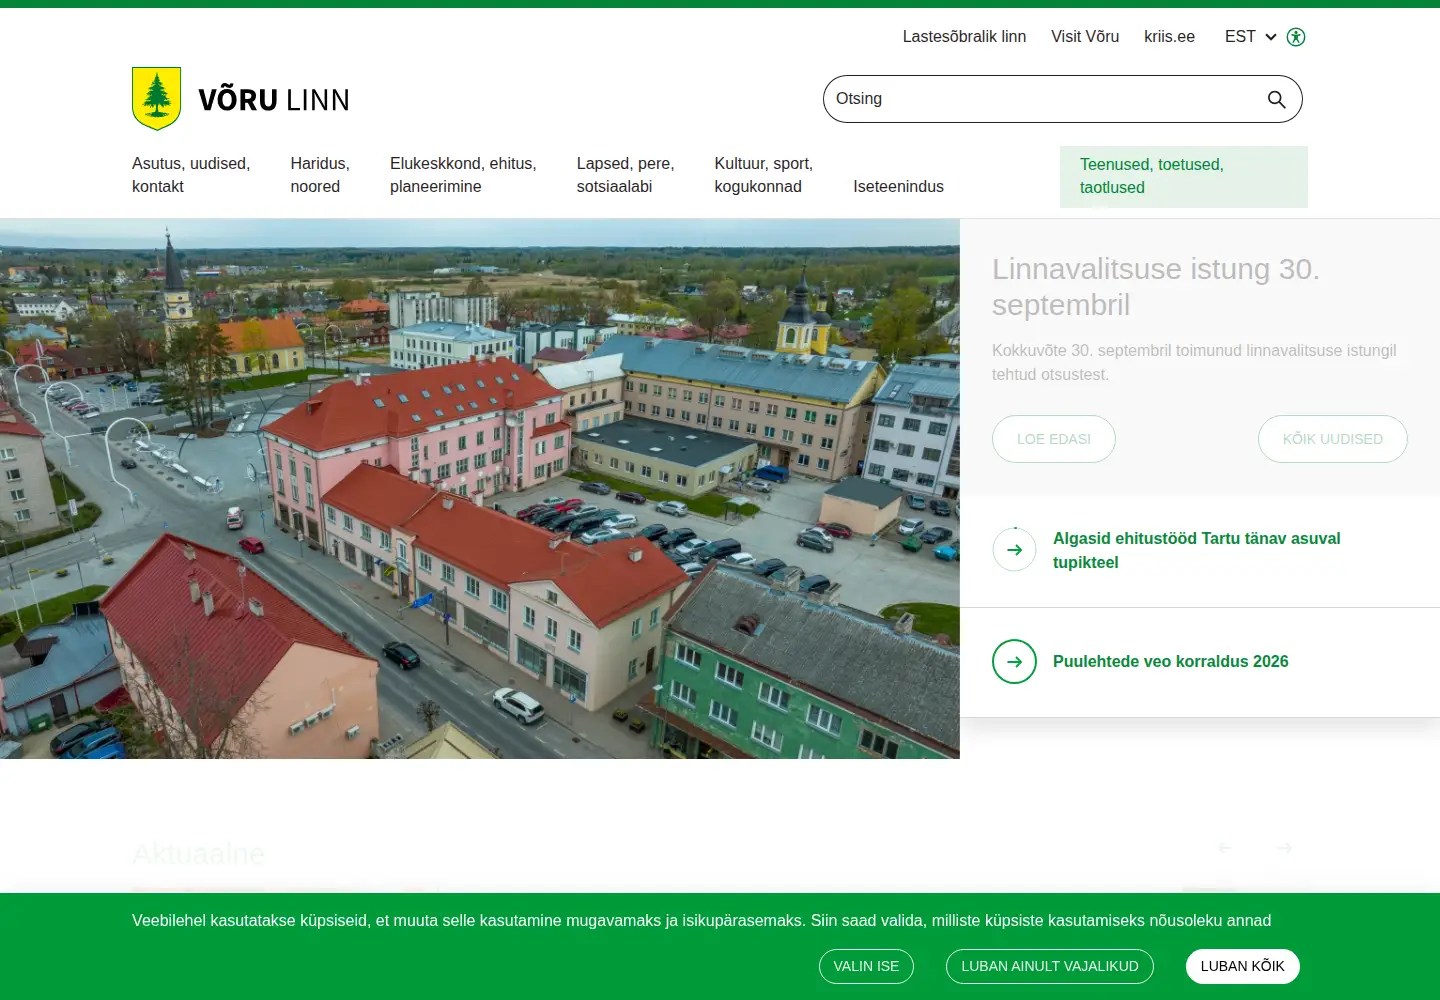Click the VALIN ISE cookie button
The width and height of the screenshot is (1440, 1000).
(x=866, y=966)
